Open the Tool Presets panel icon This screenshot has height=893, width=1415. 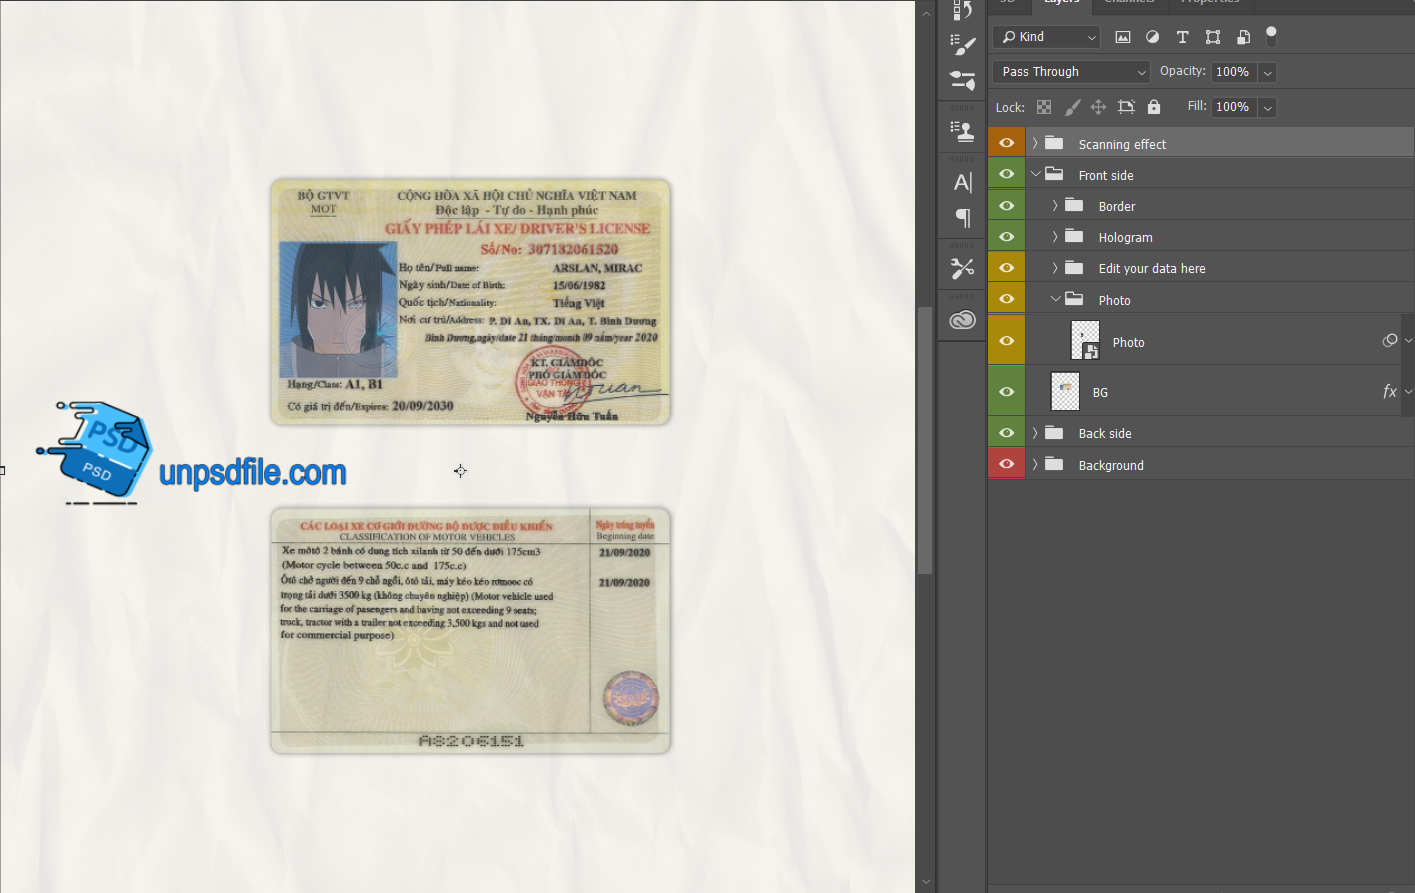tap(962, 268)
